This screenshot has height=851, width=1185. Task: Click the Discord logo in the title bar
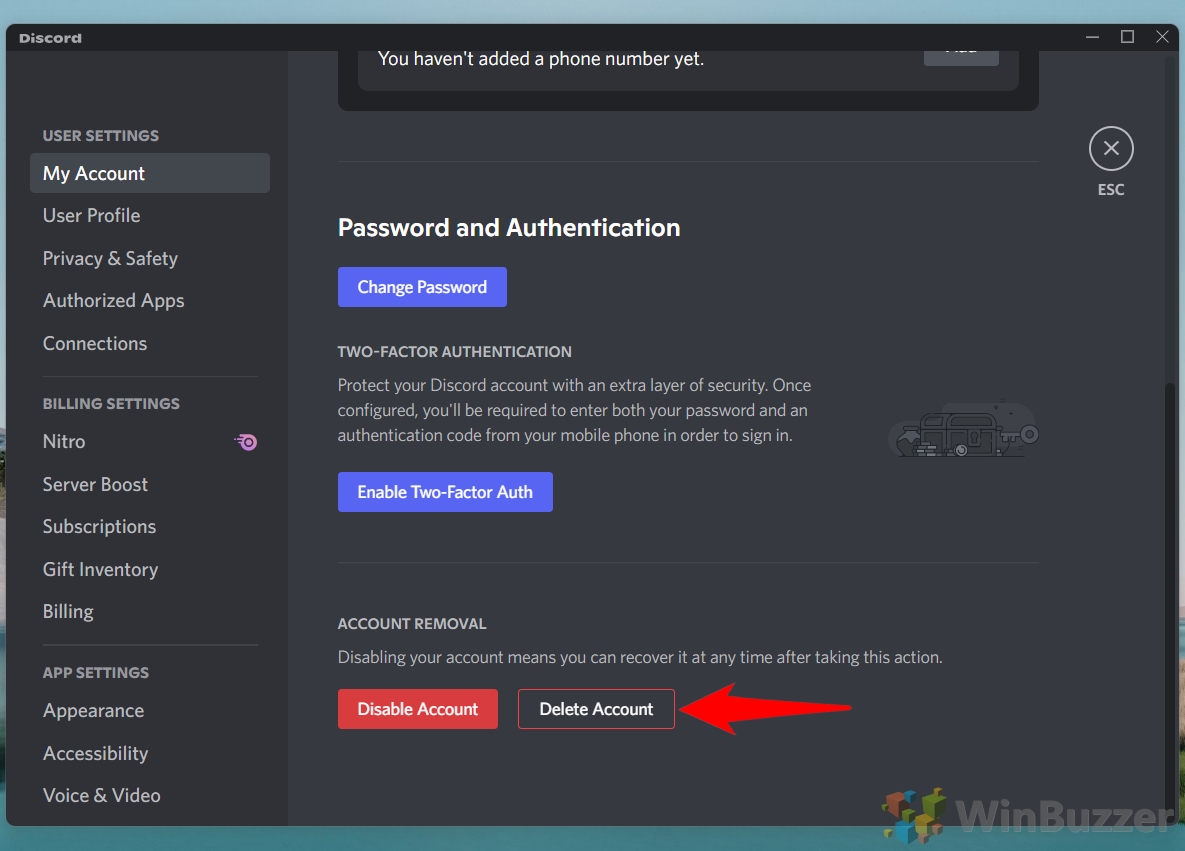48,38
